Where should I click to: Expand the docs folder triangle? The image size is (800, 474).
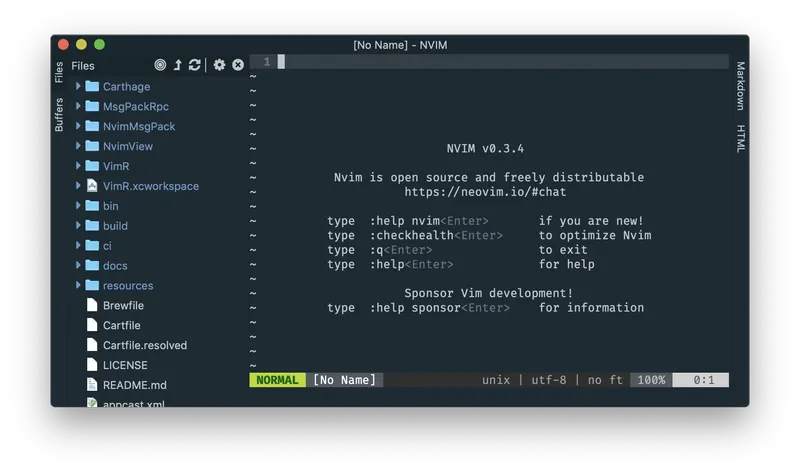[78, 265]
